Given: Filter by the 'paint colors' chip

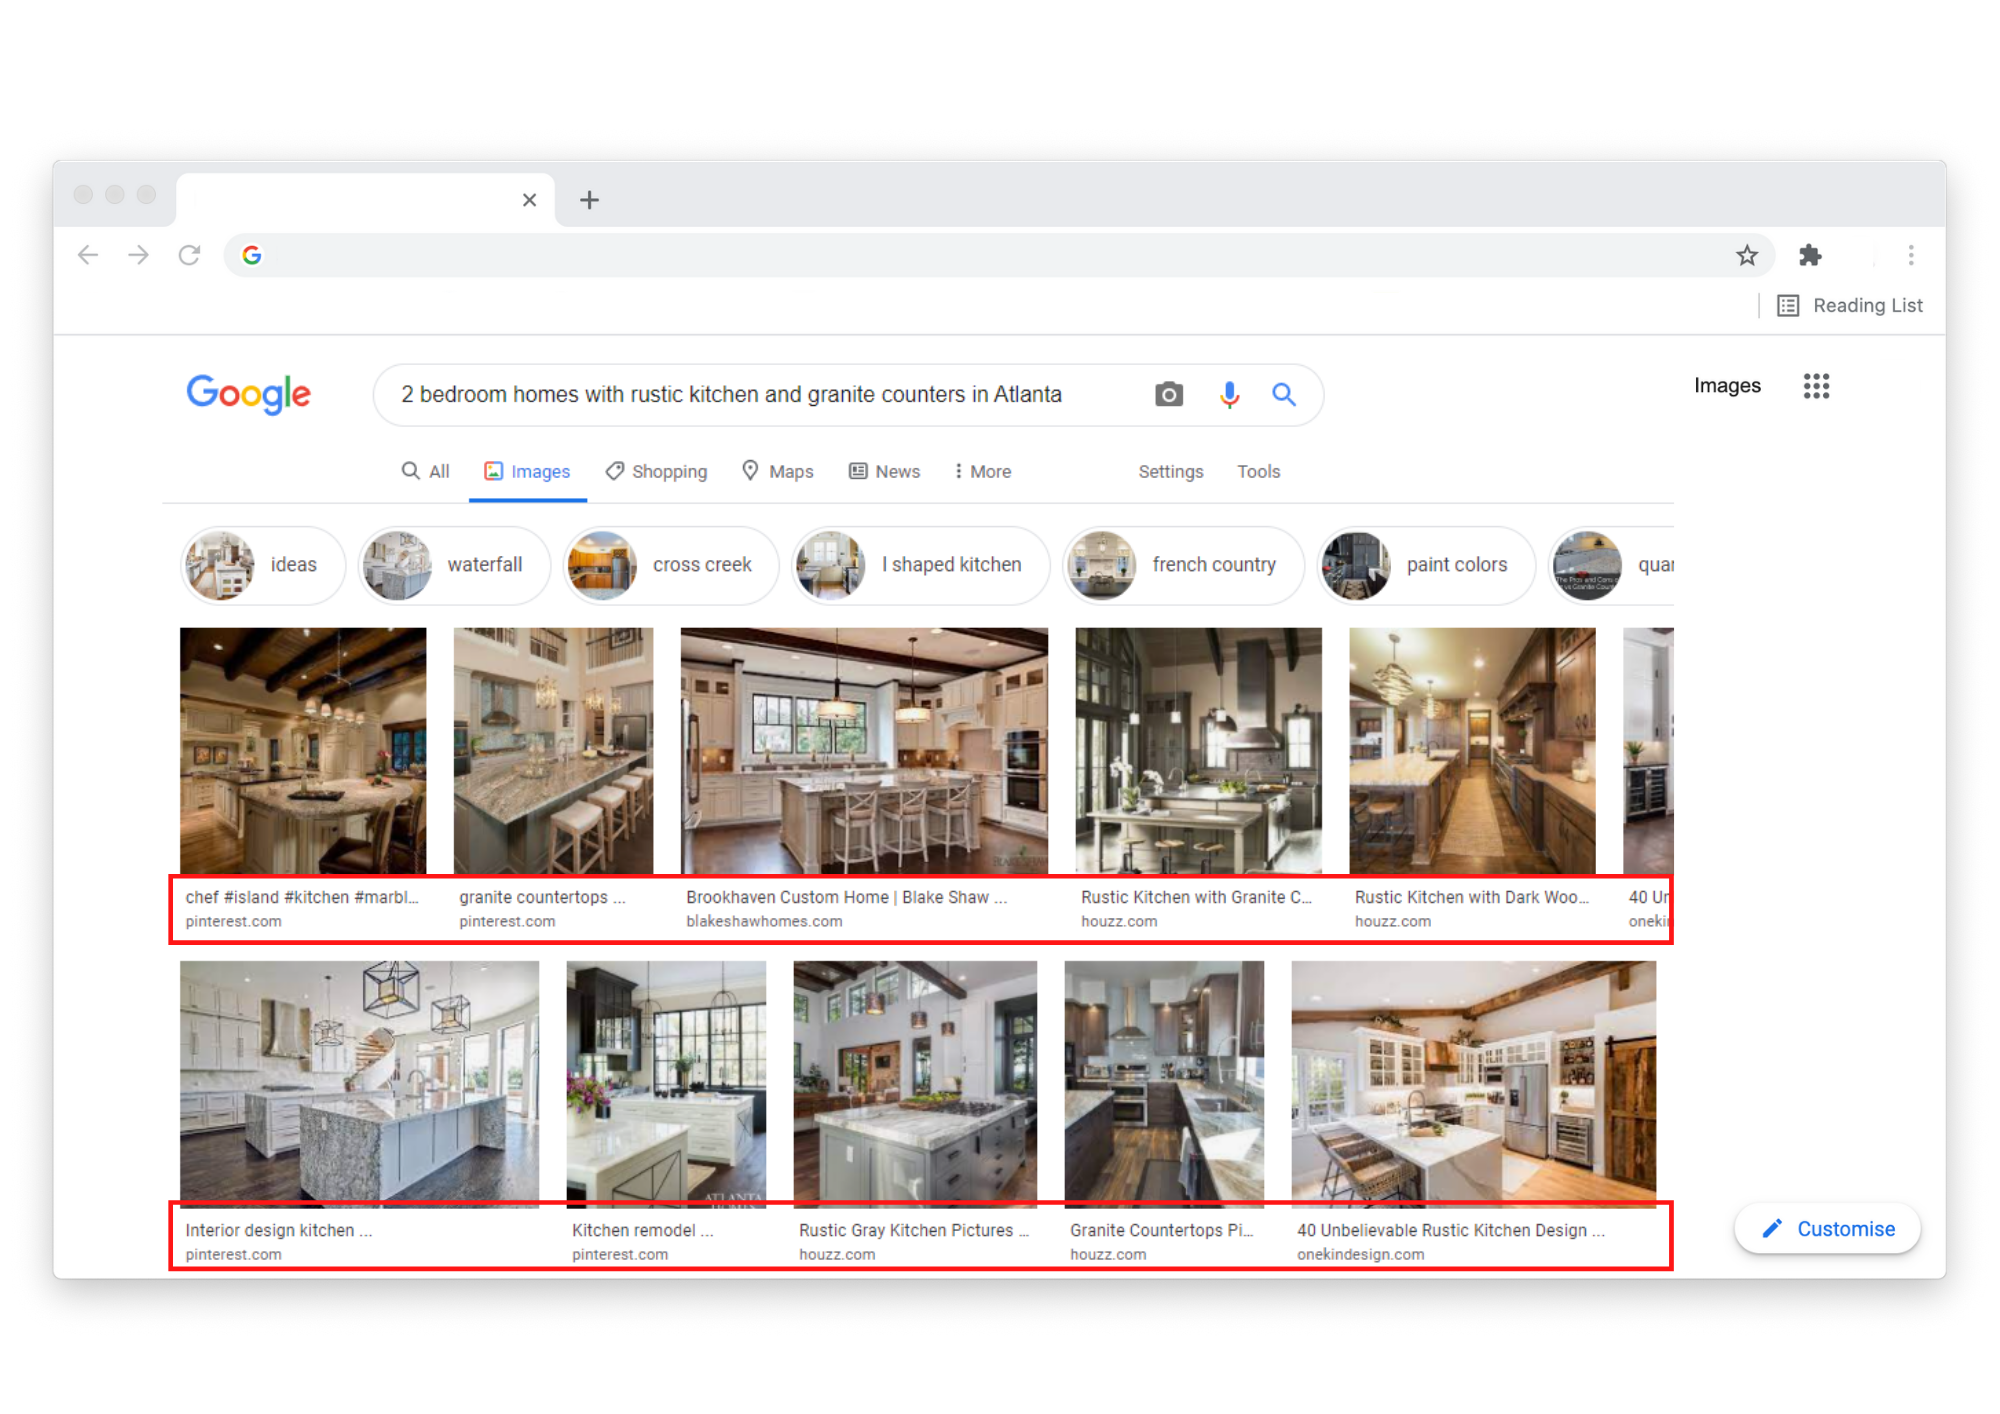Looking at the screenshot, I should coord(1426,565).
